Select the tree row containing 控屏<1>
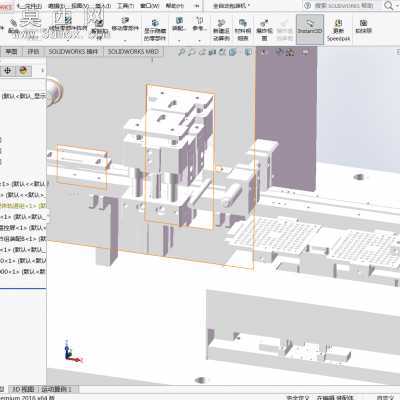Viewport: 400px width, 400px height. pyautogui.click(x=23, y=228)
